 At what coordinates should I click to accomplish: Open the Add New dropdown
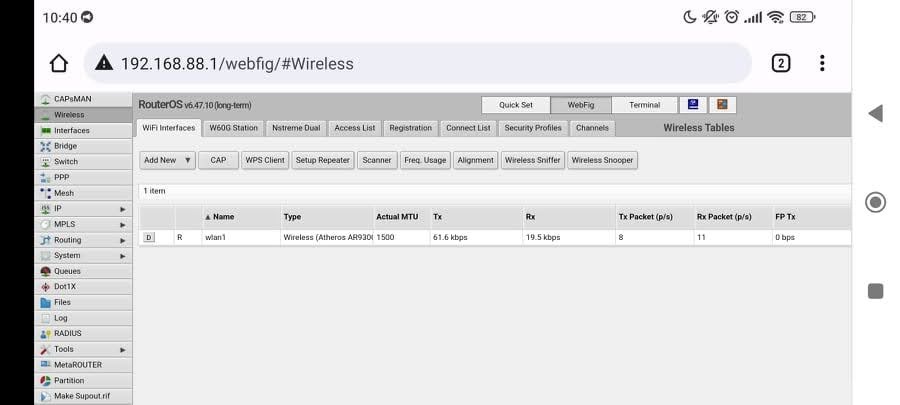[167, 160]
